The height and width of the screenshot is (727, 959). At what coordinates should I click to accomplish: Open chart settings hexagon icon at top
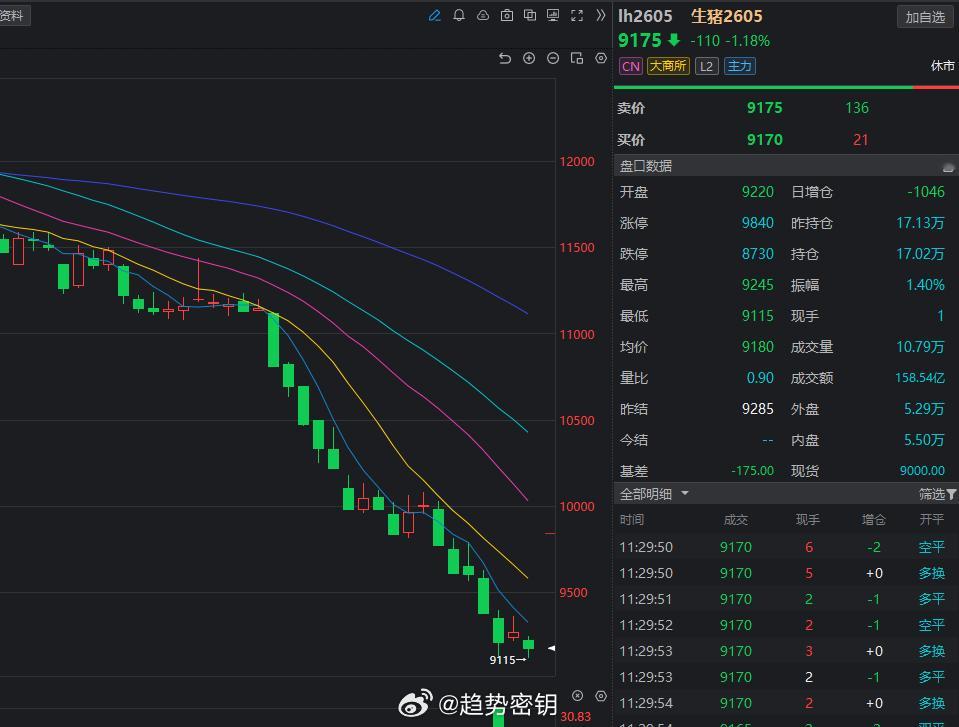[x=601, y=59]
